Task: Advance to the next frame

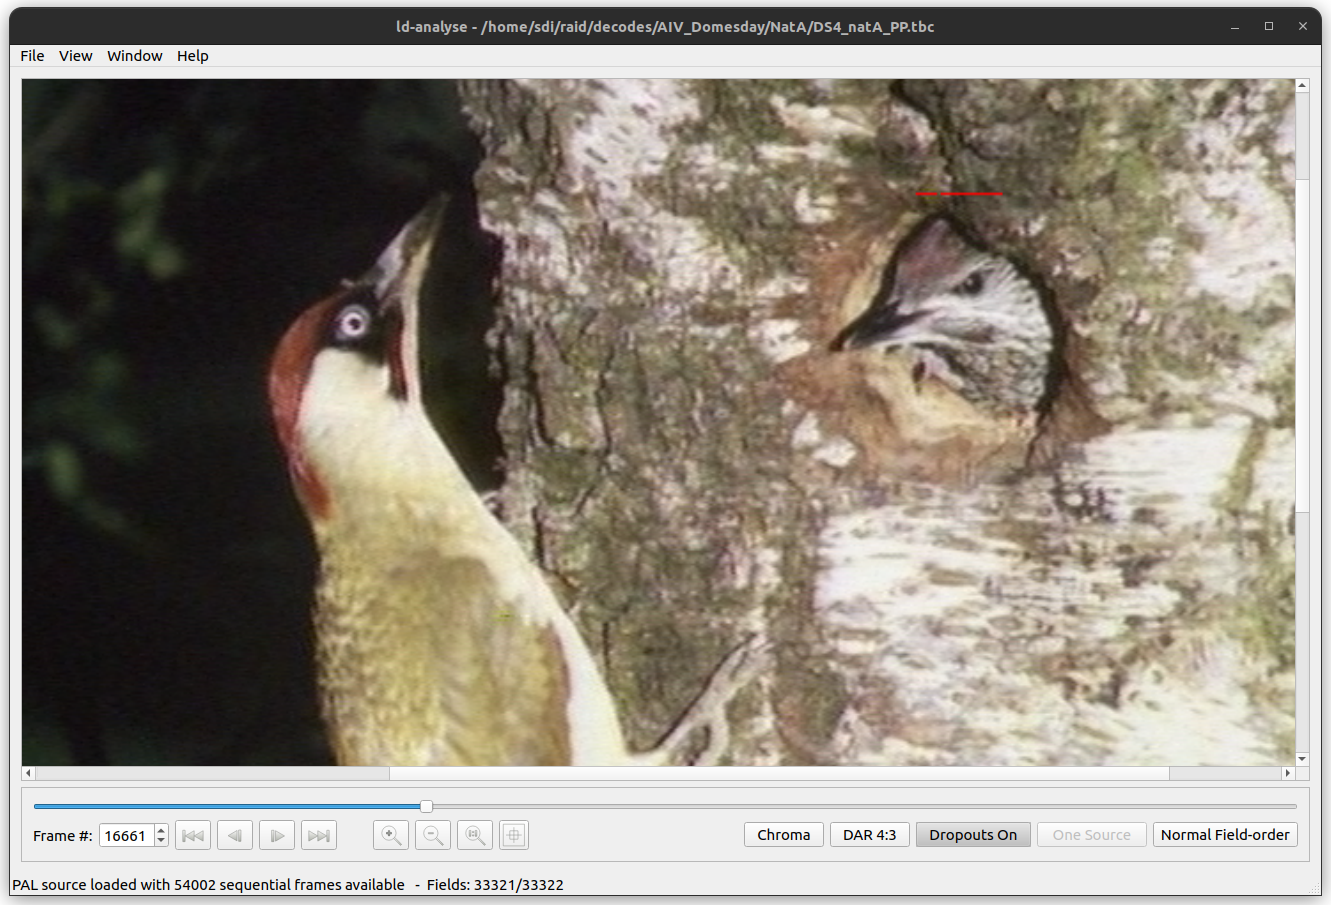Action: (x=277, y=835)
